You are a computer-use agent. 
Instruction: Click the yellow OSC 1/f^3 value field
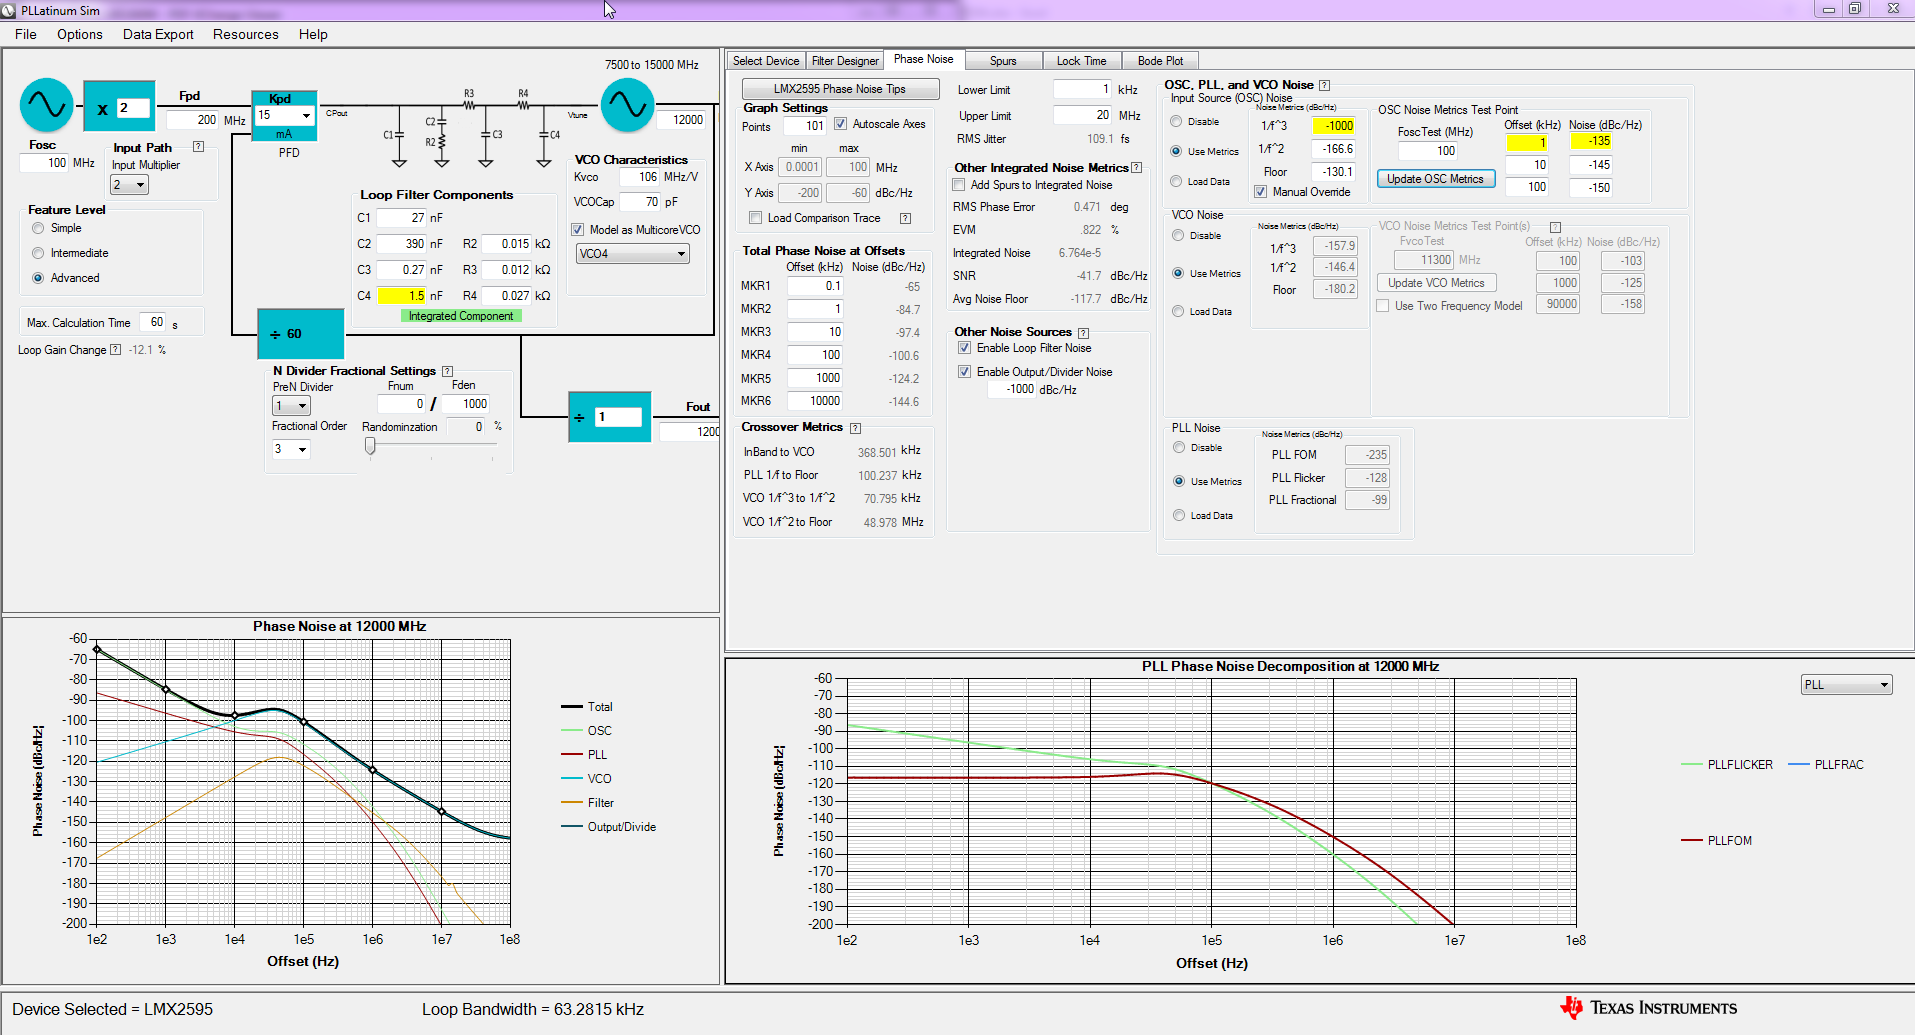point(1334,126)
